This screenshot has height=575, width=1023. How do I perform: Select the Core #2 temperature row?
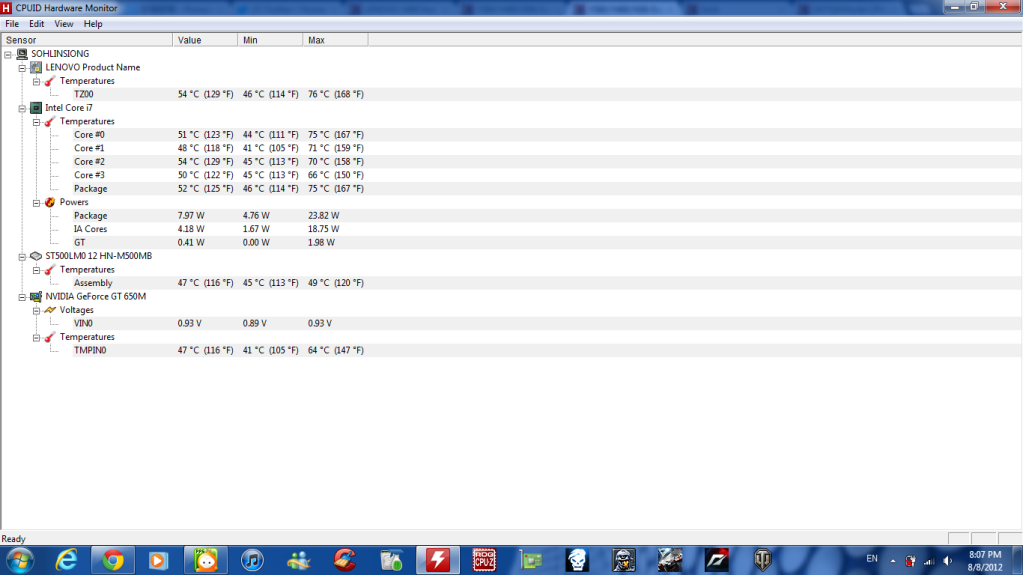click(x=89, y=162)
